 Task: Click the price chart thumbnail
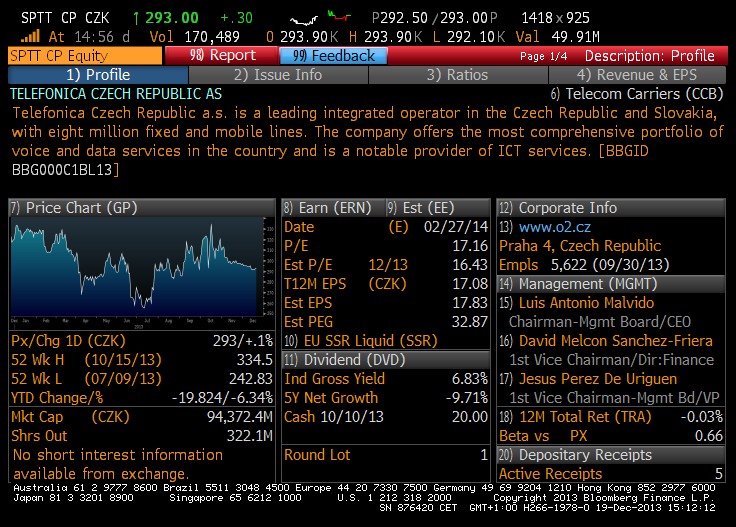click(142, 272)
